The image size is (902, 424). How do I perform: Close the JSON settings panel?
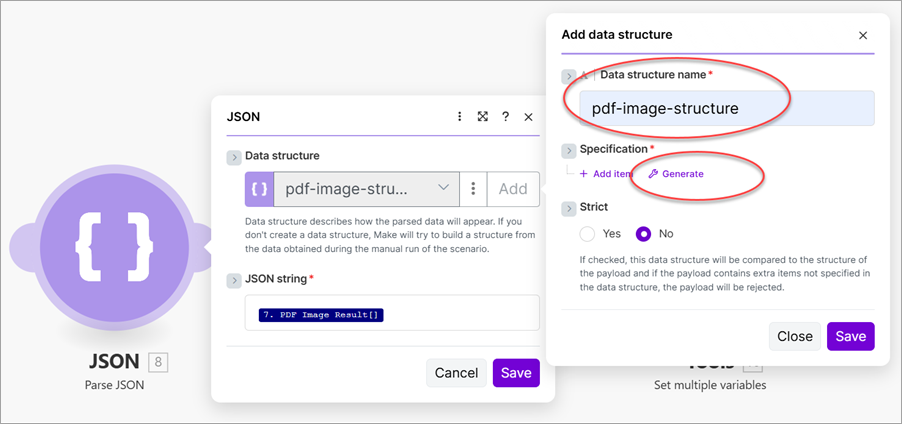528,117
